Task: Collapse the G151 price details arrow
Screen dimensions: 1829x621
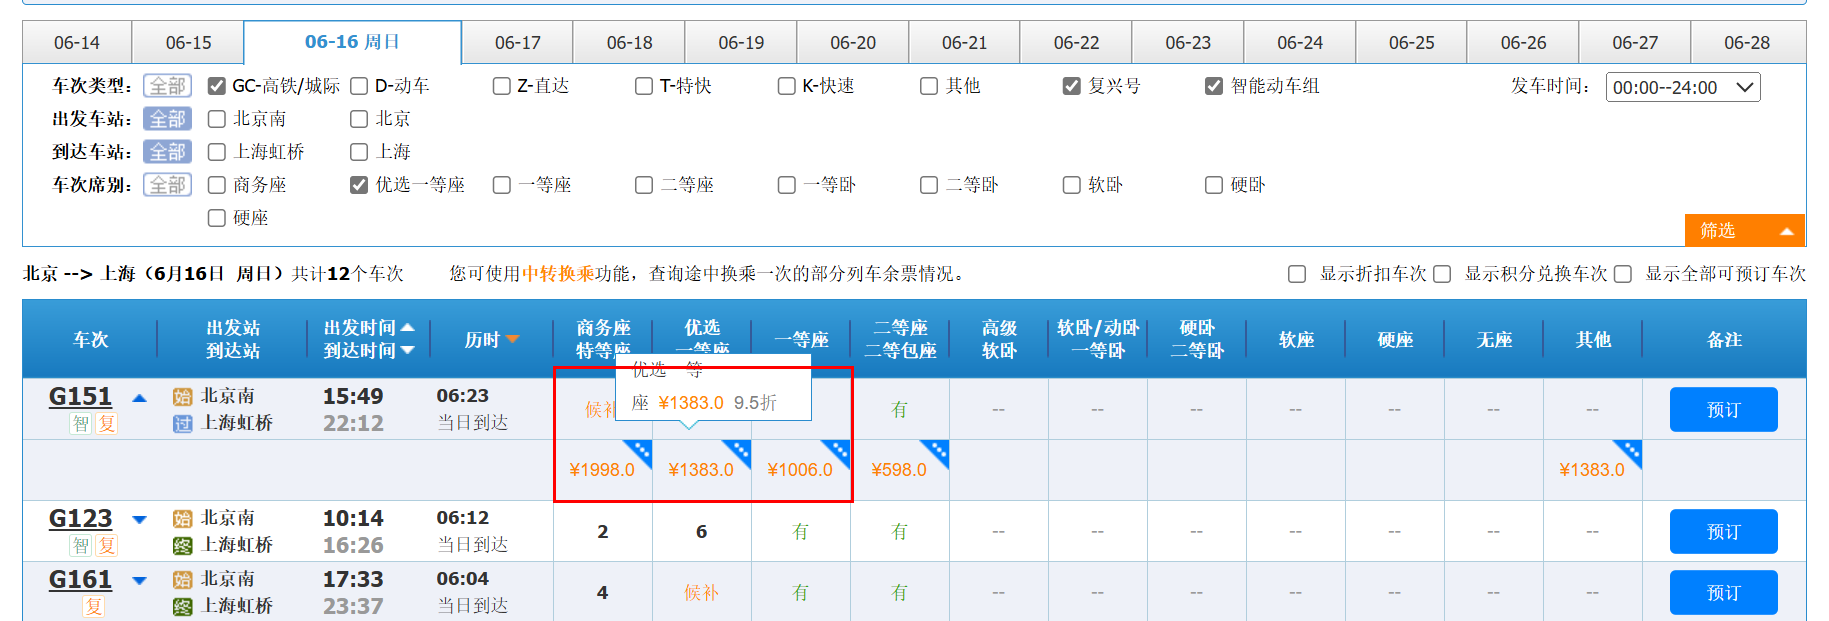Action: click(x=140, y=398)
